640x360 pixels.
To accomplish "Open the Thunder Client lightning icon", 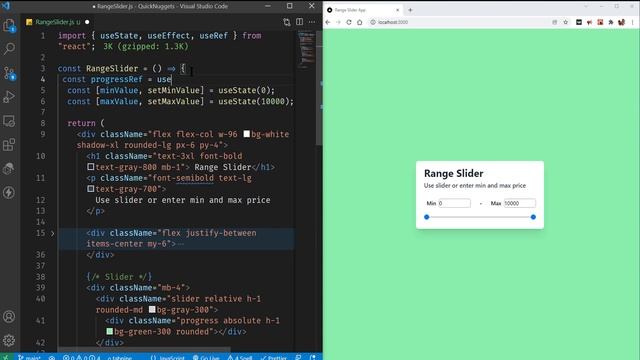I will [9, 192].
